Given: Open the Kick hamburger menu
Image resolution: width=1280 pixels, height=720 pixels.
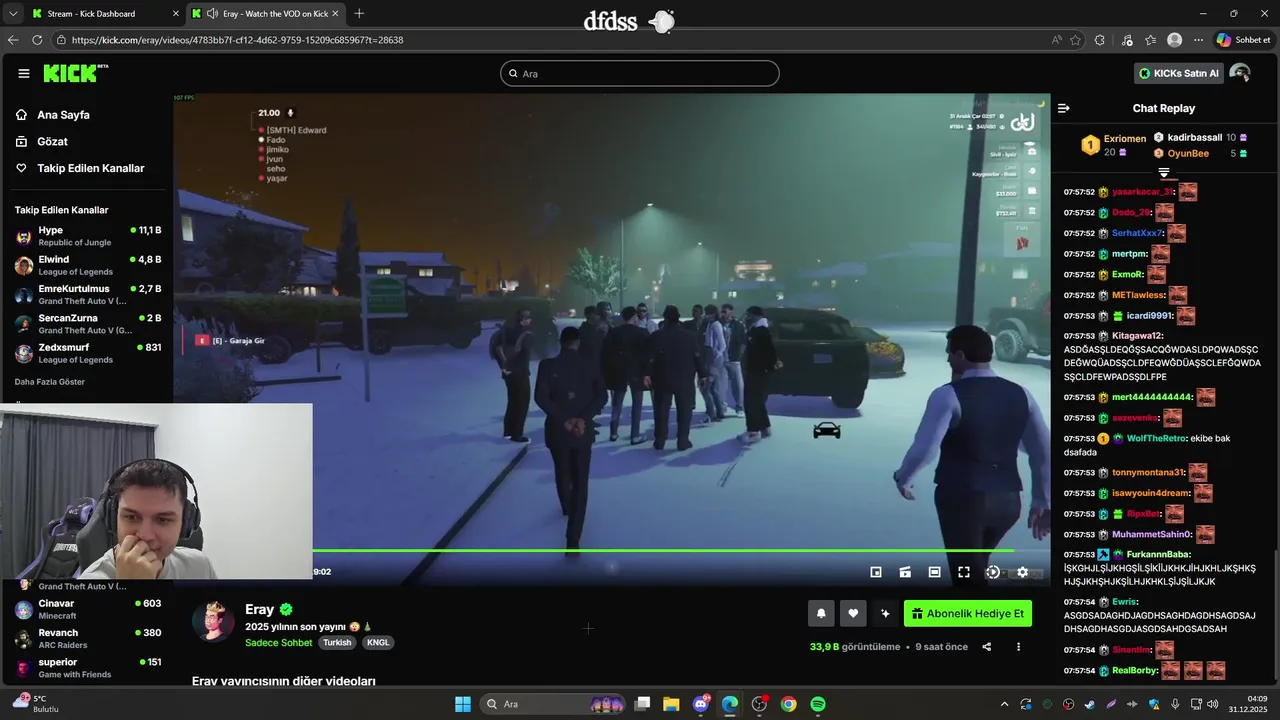Looking at the screenshot, I should click(x=24, y=73).
